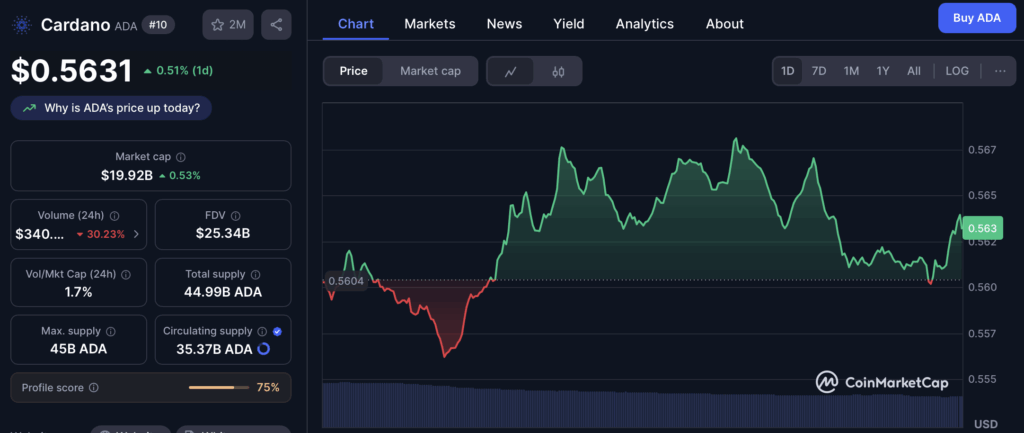Click the 0.567 axis label
This screenshot has height=433, width=1024.
click(982, 150)
